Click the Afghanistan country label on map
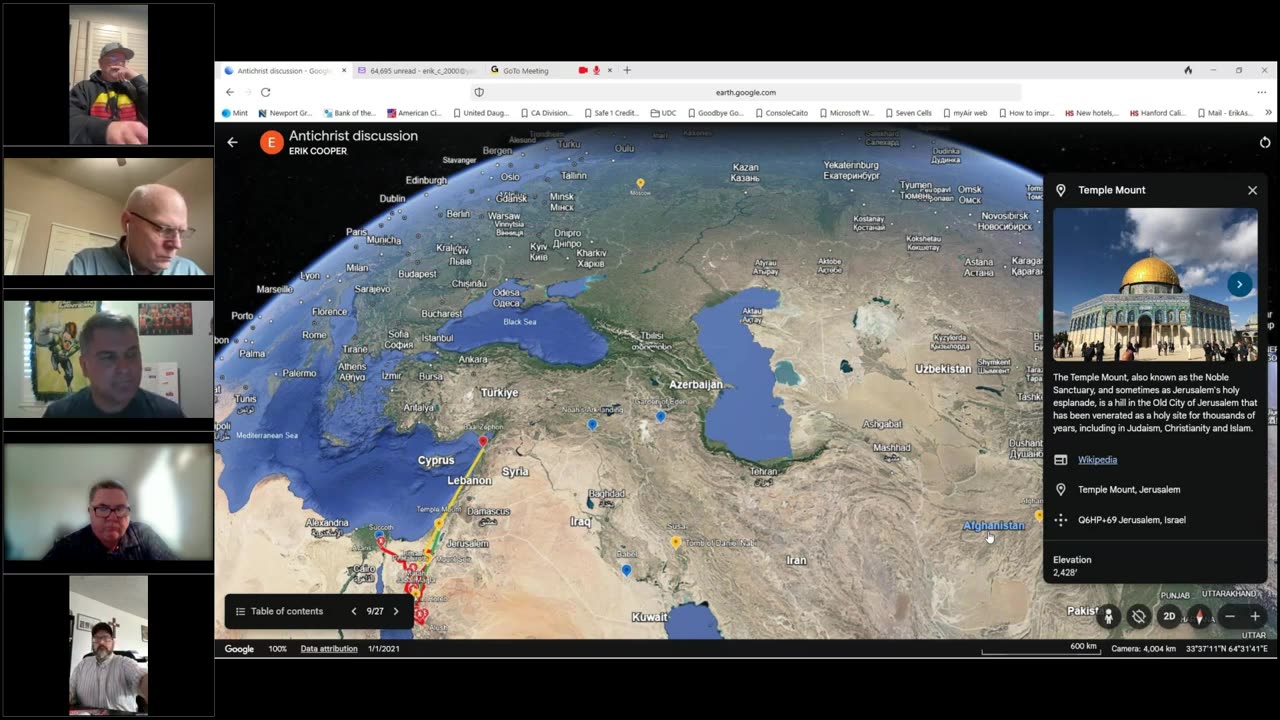 coord(993,526)
